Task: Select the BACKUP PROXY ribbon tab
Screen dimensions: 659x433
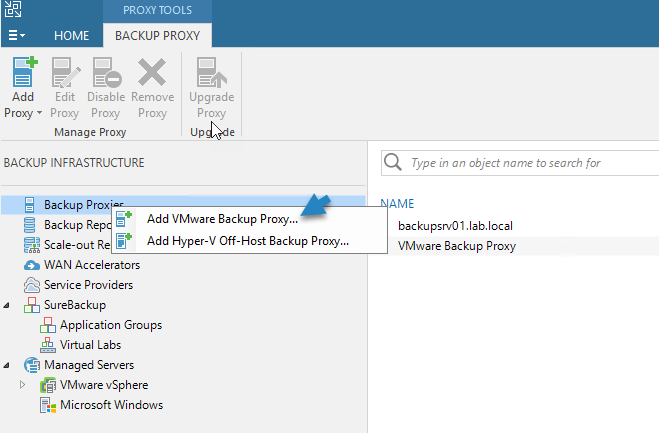Action: [x=157, y=36]
